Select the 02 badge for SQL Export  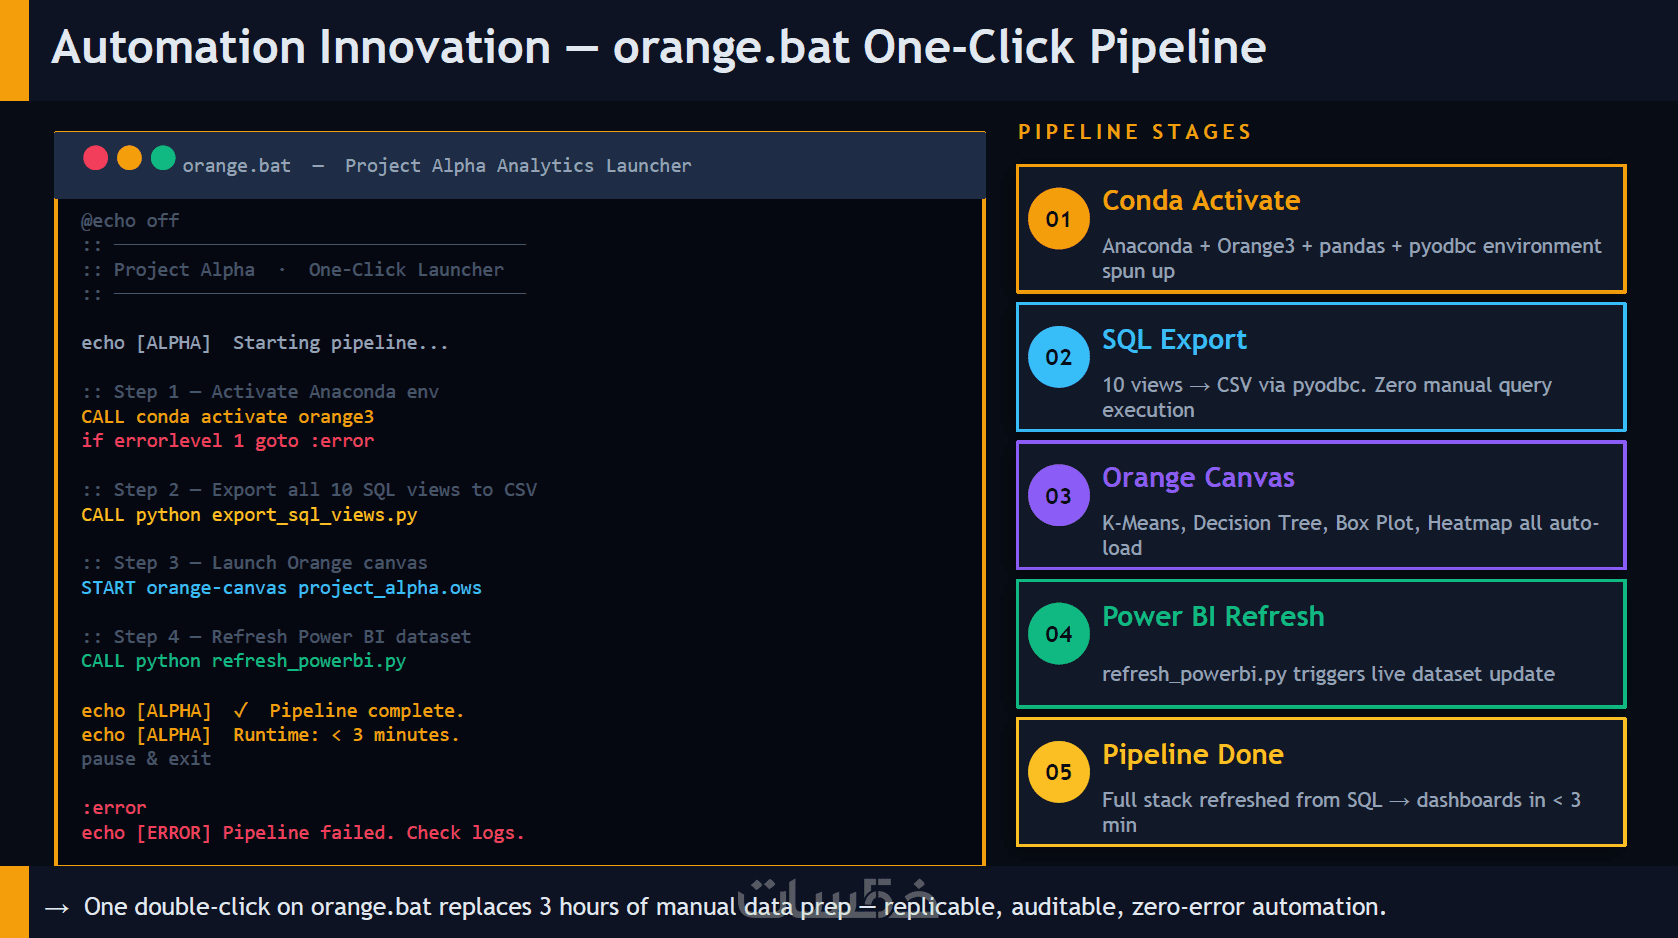(x=1059, y=357)
